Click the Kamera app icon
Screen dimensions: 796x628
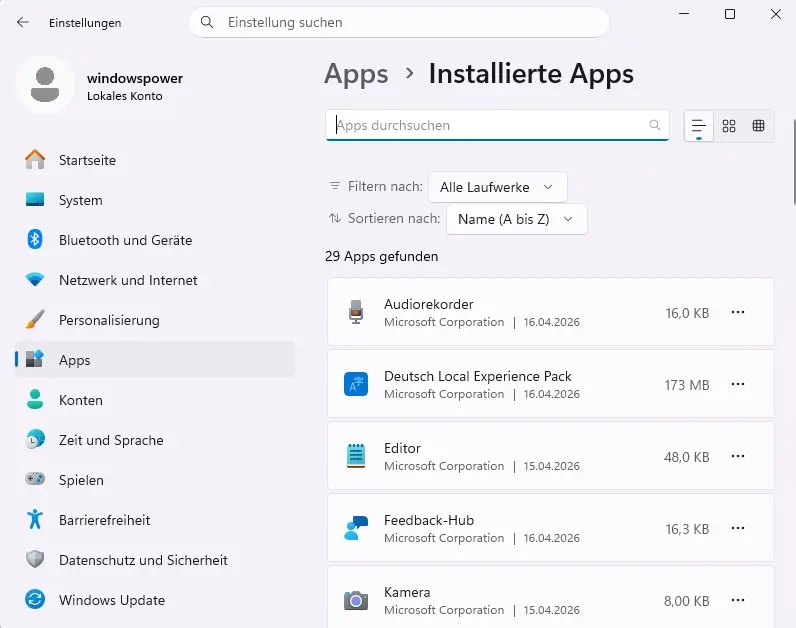[356, 600]
